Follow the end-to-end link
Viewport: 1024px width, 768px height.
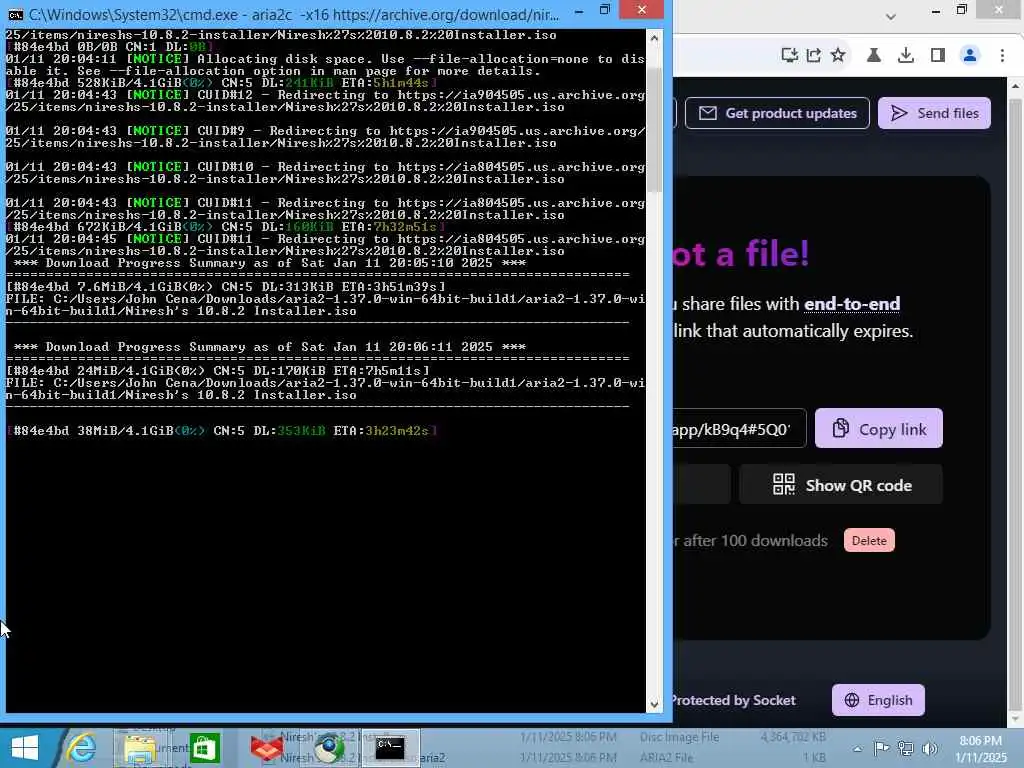[x=852, y=304]
